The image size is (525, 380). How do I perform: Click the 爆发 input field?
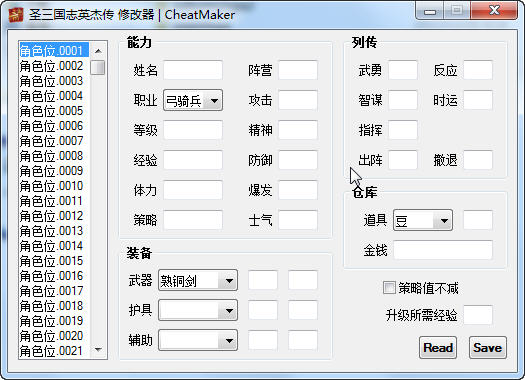coord(298,190)
